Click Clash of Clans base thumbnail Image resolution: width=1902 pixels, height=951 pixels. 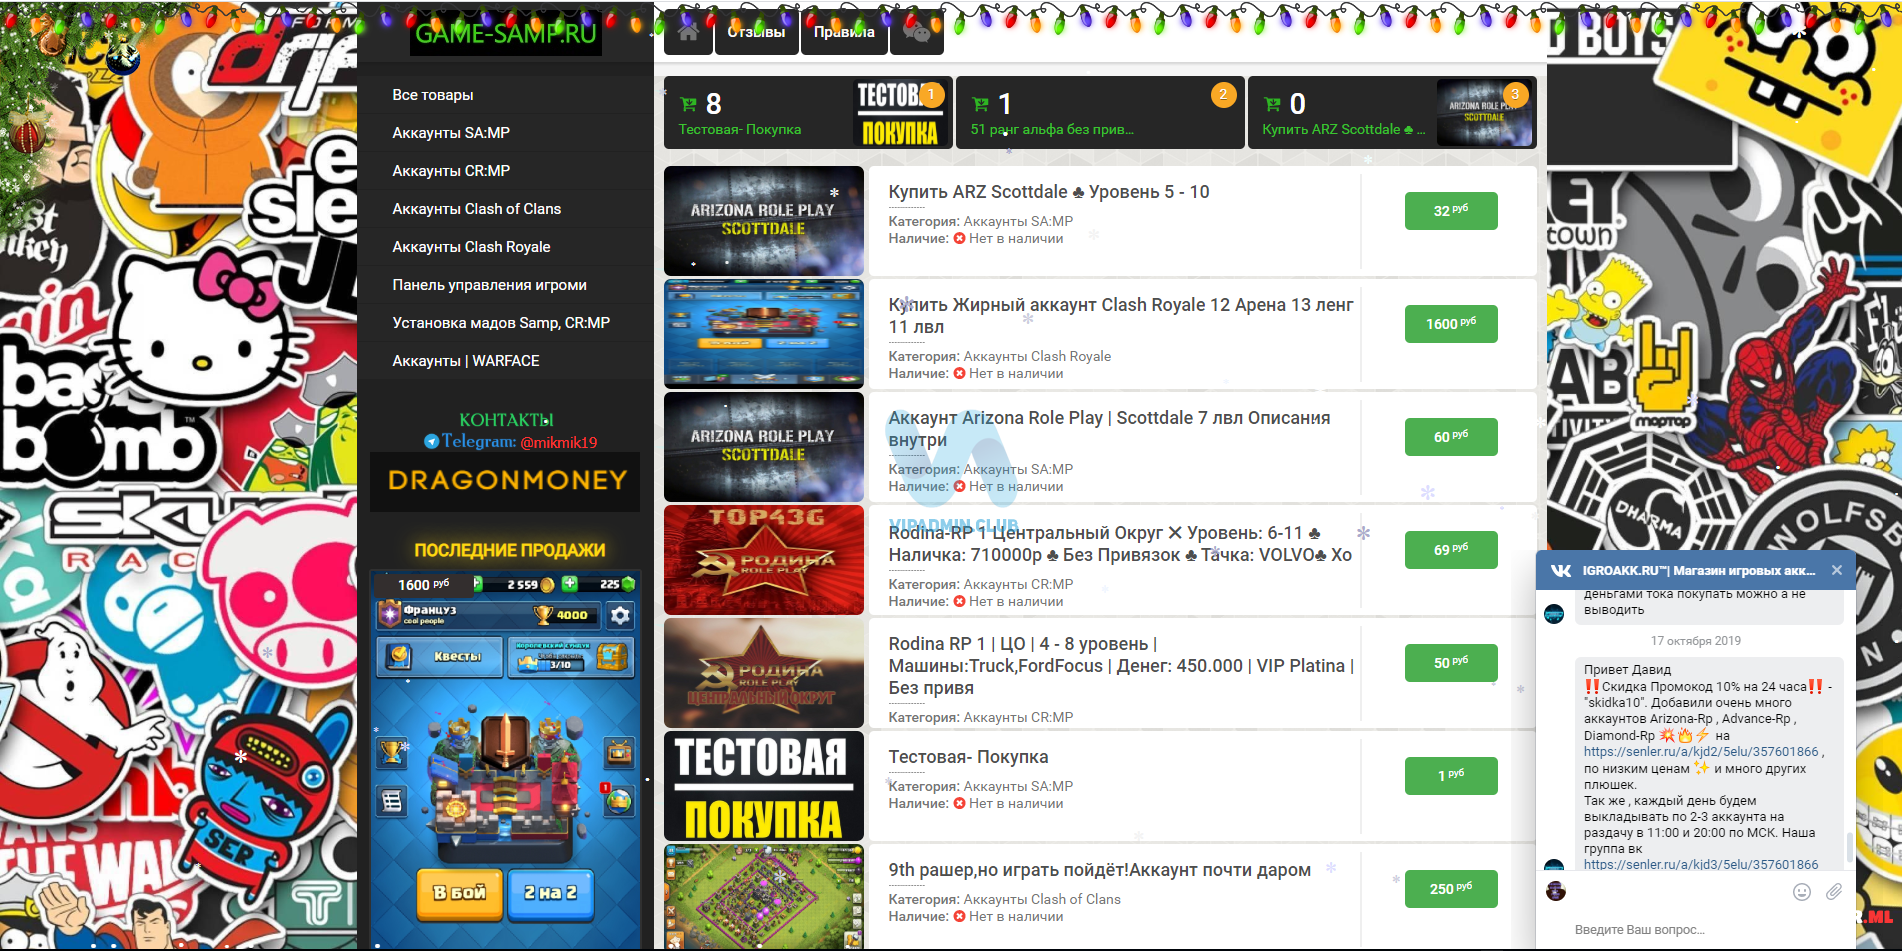click(x=764, y=897)
